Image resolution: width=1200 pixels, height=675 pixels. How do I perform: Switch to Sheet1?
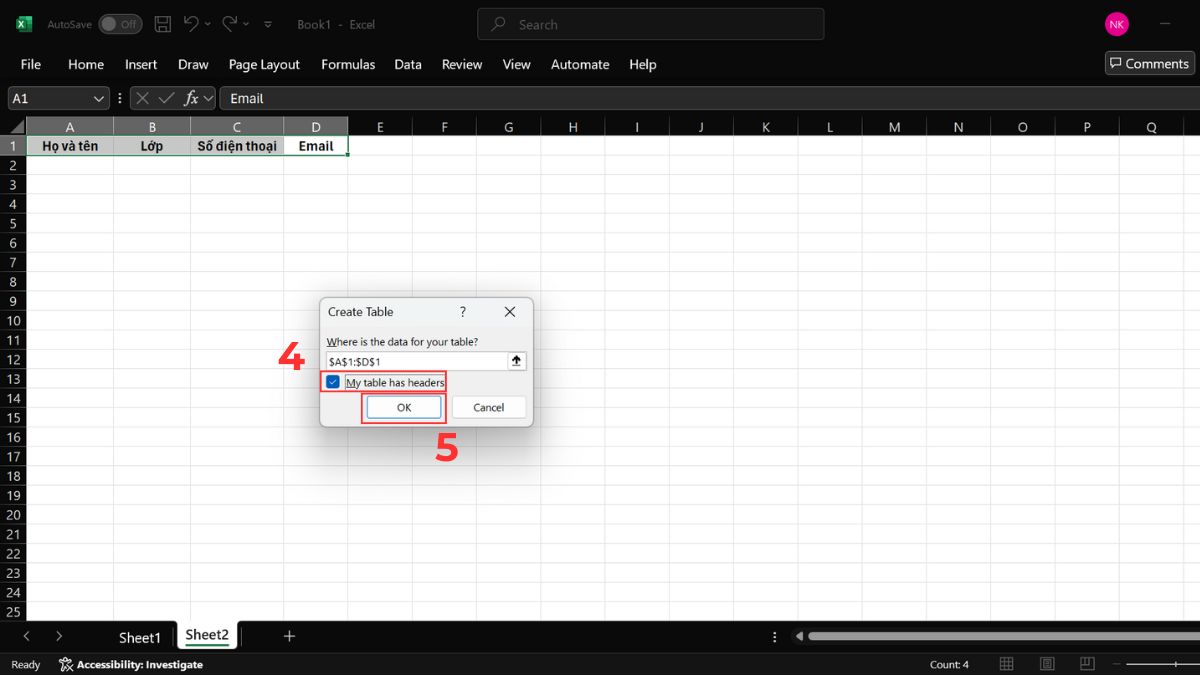140,637
